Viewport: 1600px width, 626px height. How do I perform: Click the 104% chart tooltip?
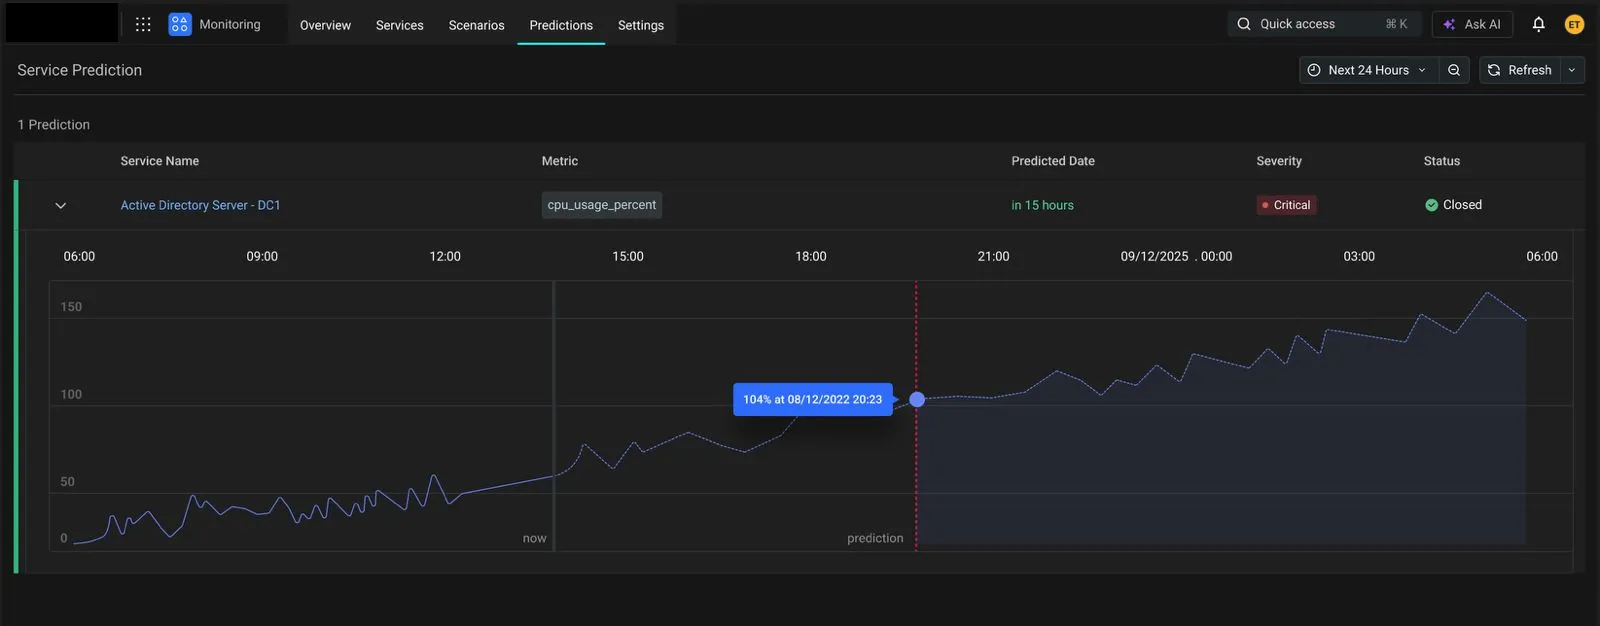(x=813, y=399)
